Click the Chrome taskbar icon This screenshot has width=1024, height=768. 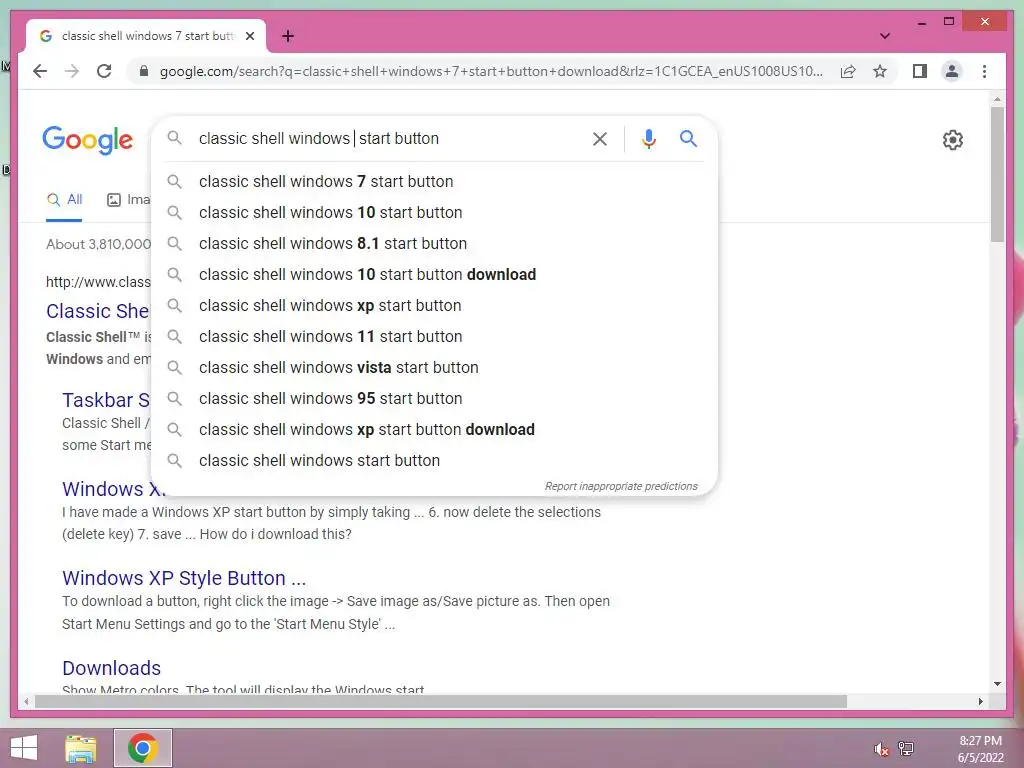(x=143, y=748)
